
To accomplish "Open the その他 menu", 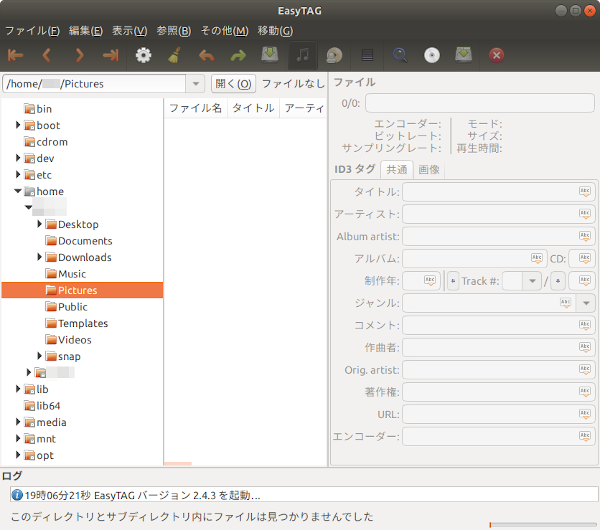I will [x=225, y=31].
